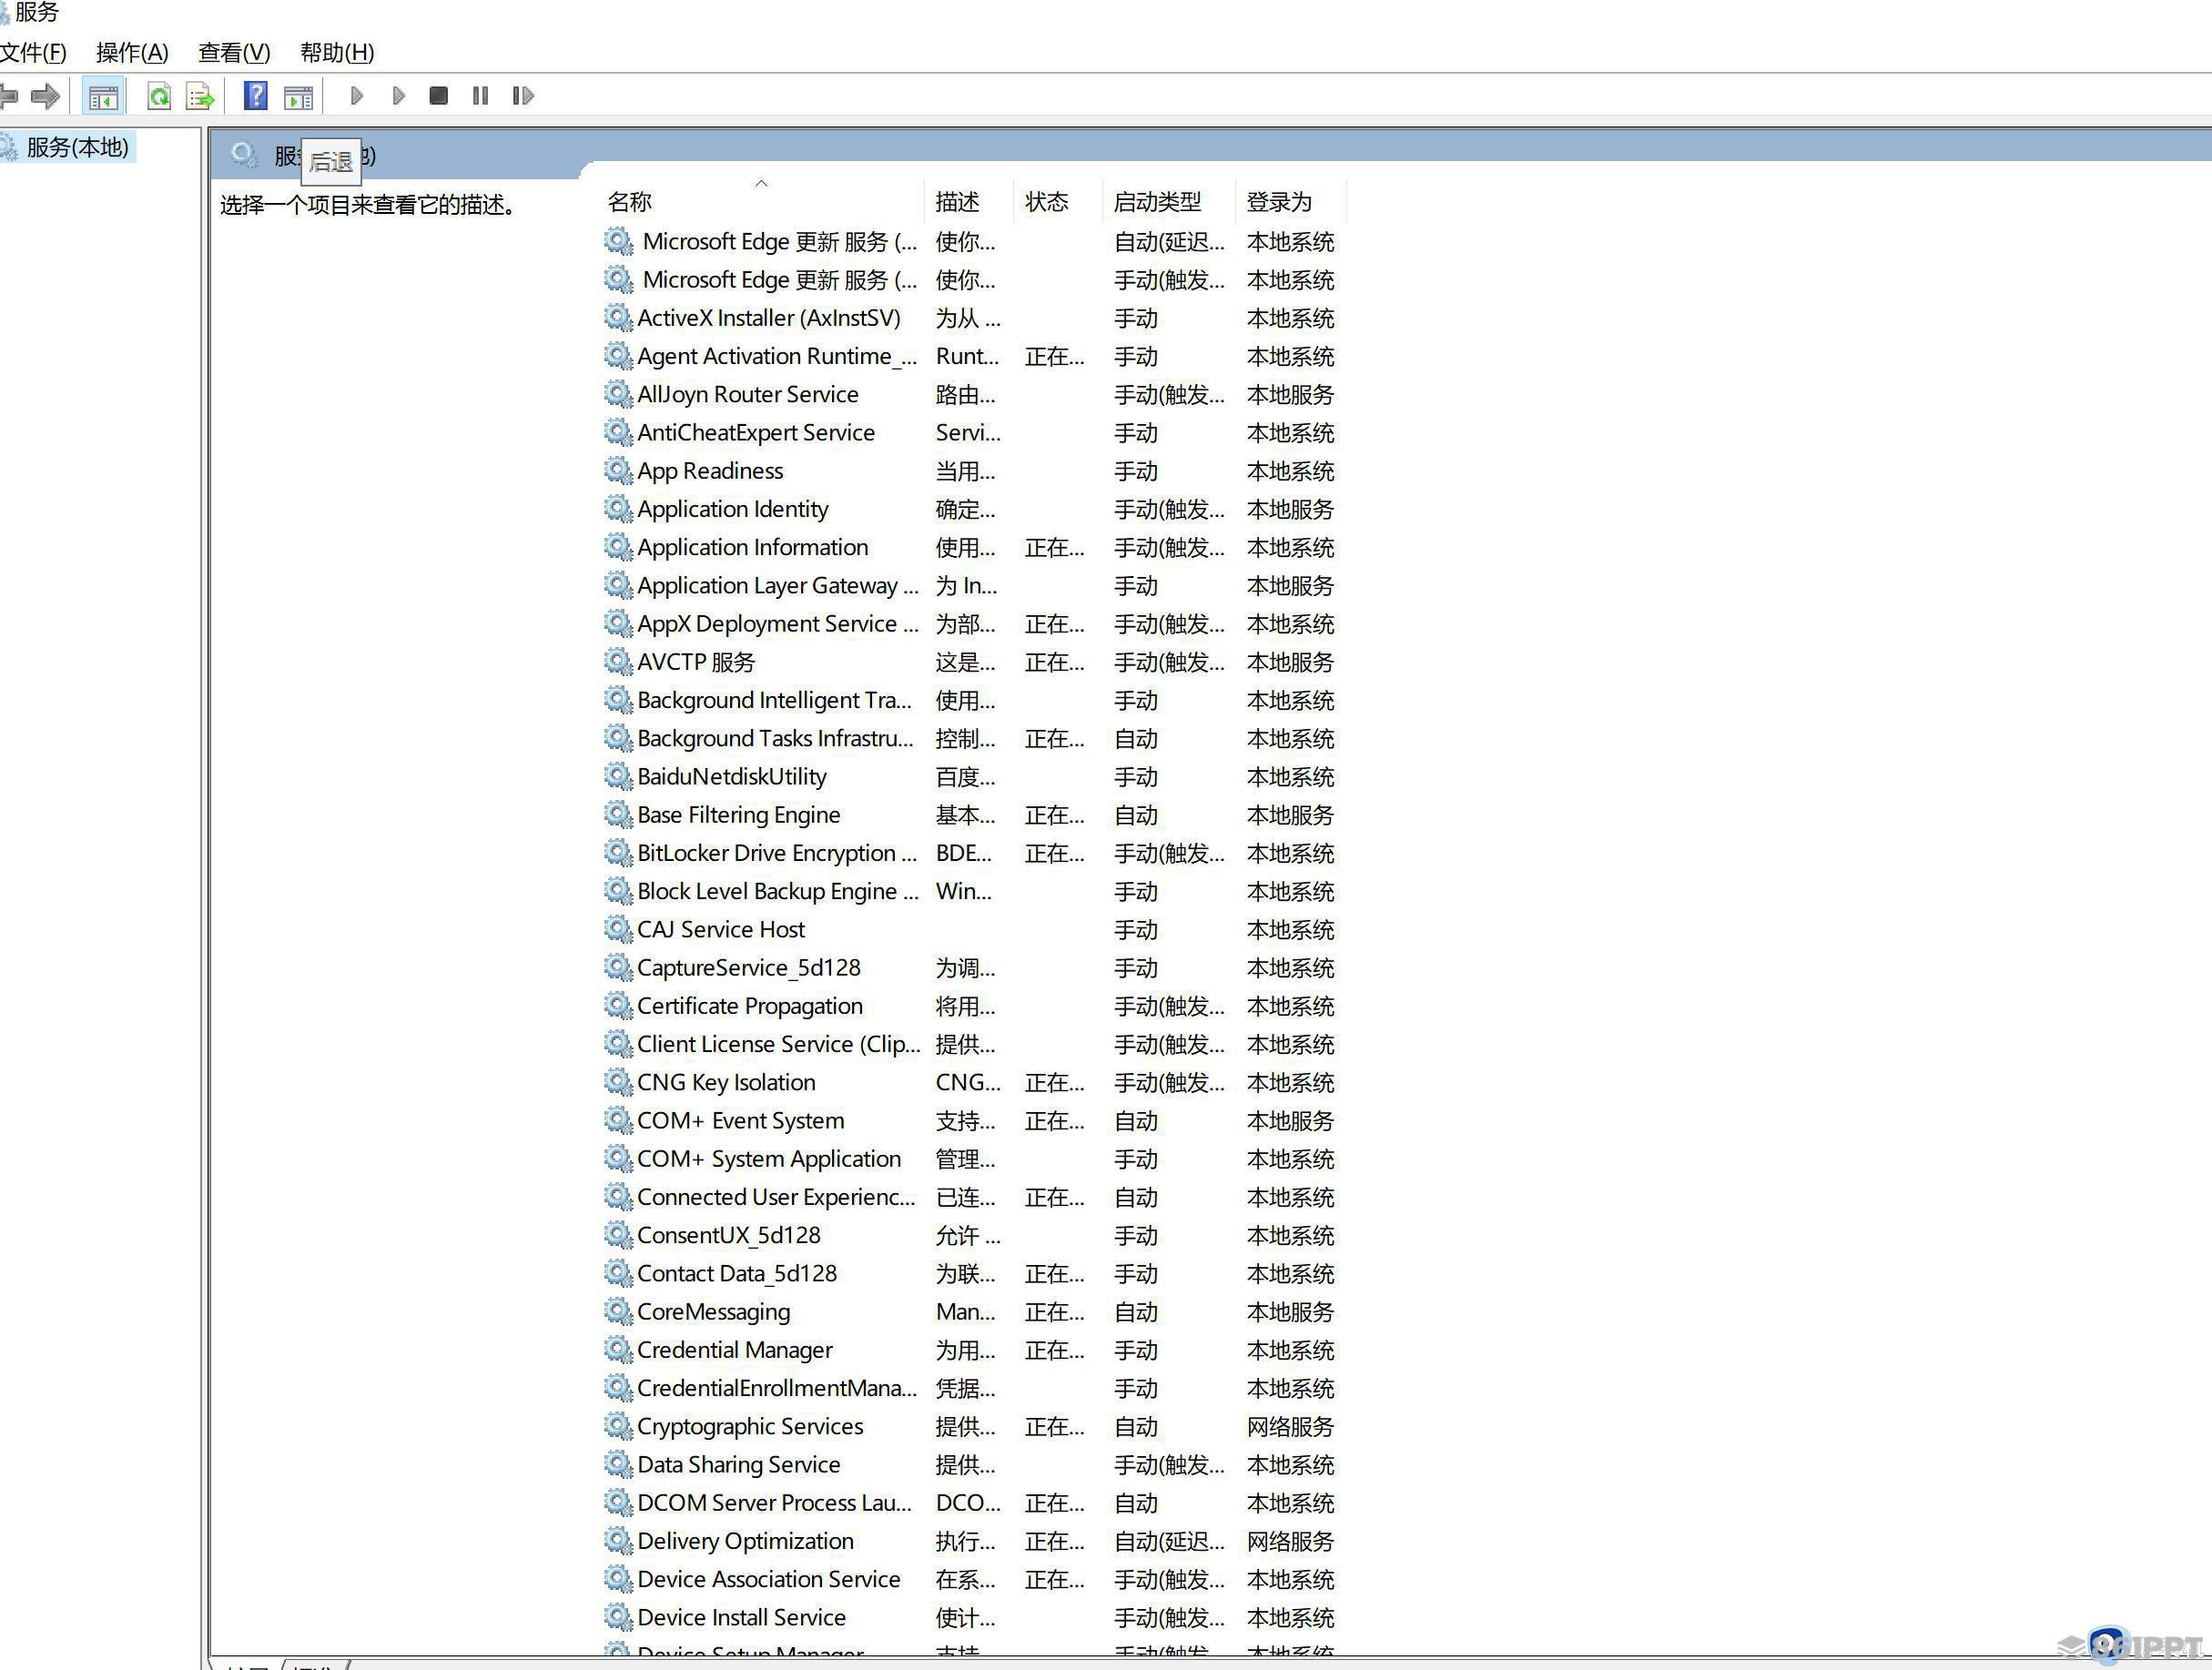
Task: Click the Forward arrow toolbar icon
Action: point(46,96)
